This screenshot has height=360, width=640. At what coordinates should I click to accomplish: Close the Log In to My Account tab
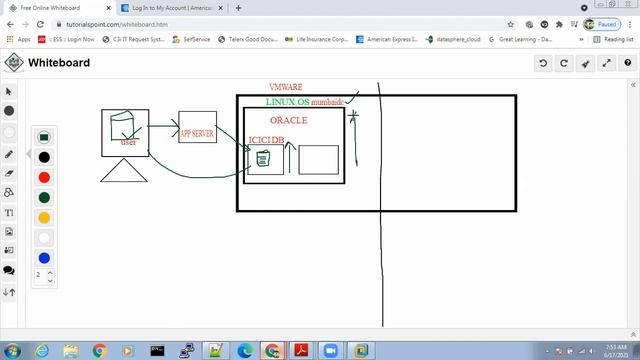[x=220, y=8]
